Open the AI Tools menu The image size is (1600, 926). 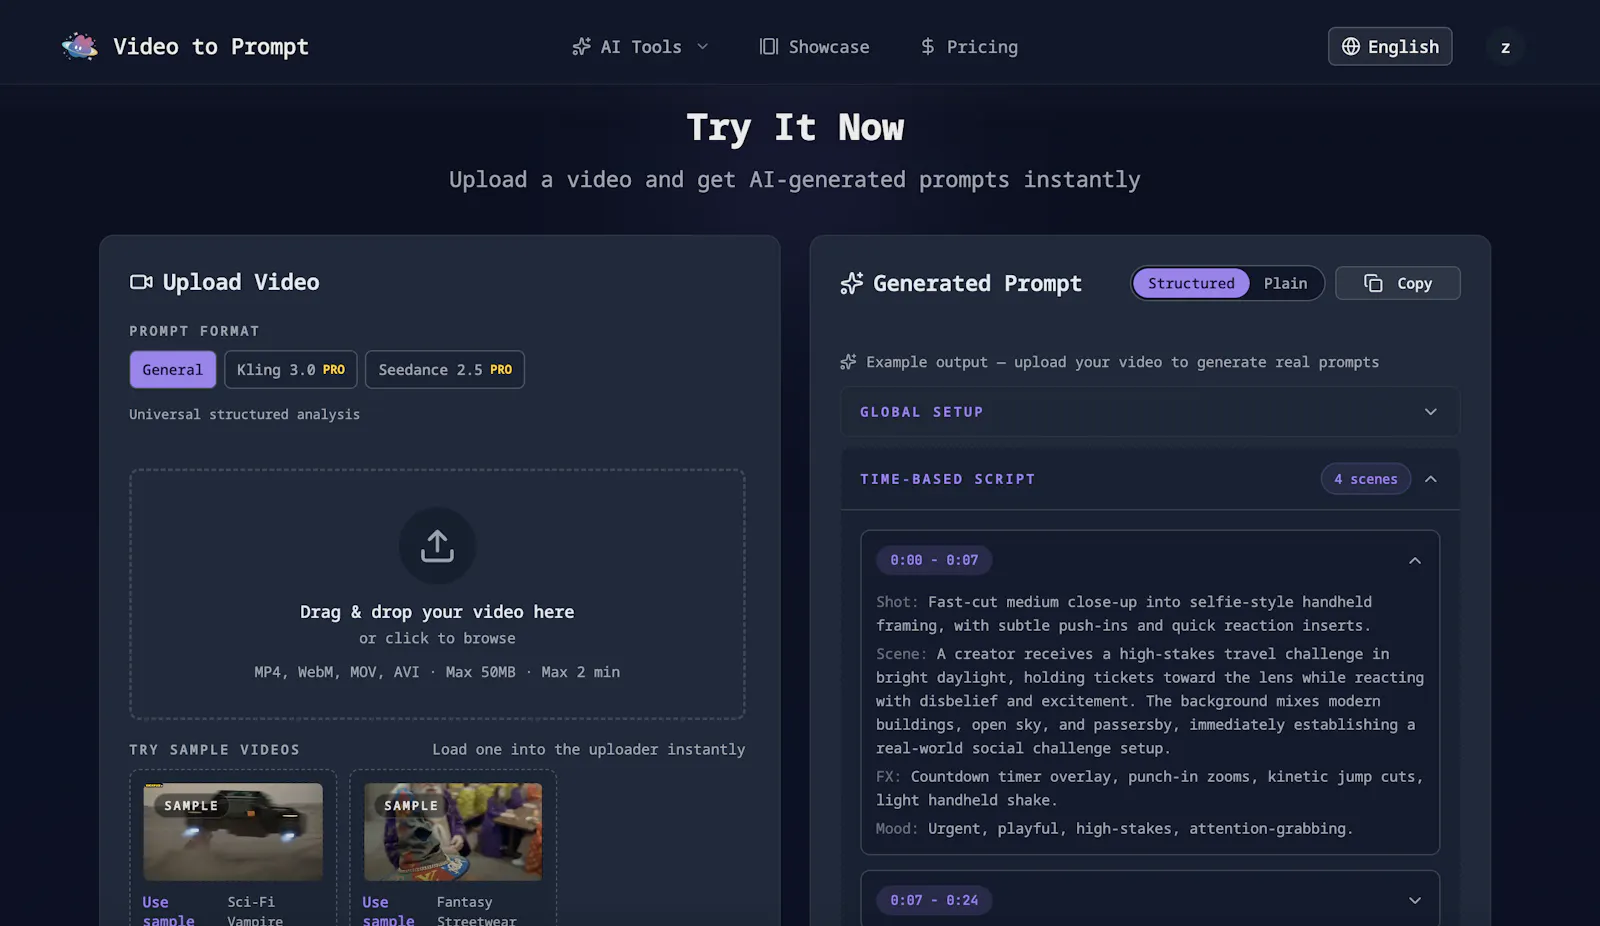tap(640, 47)
